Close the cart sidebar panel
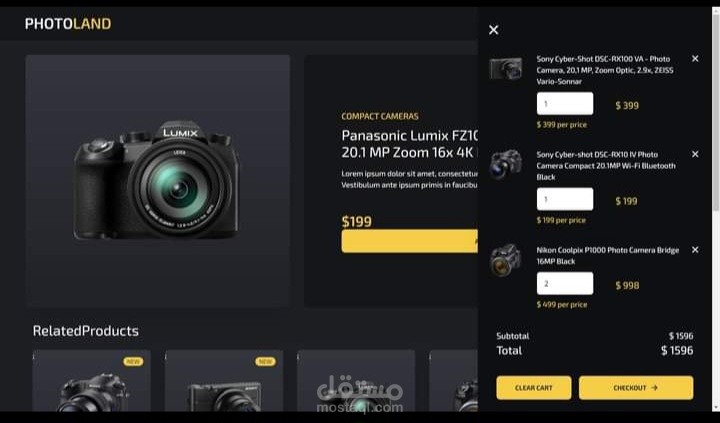 coord(494,30)
